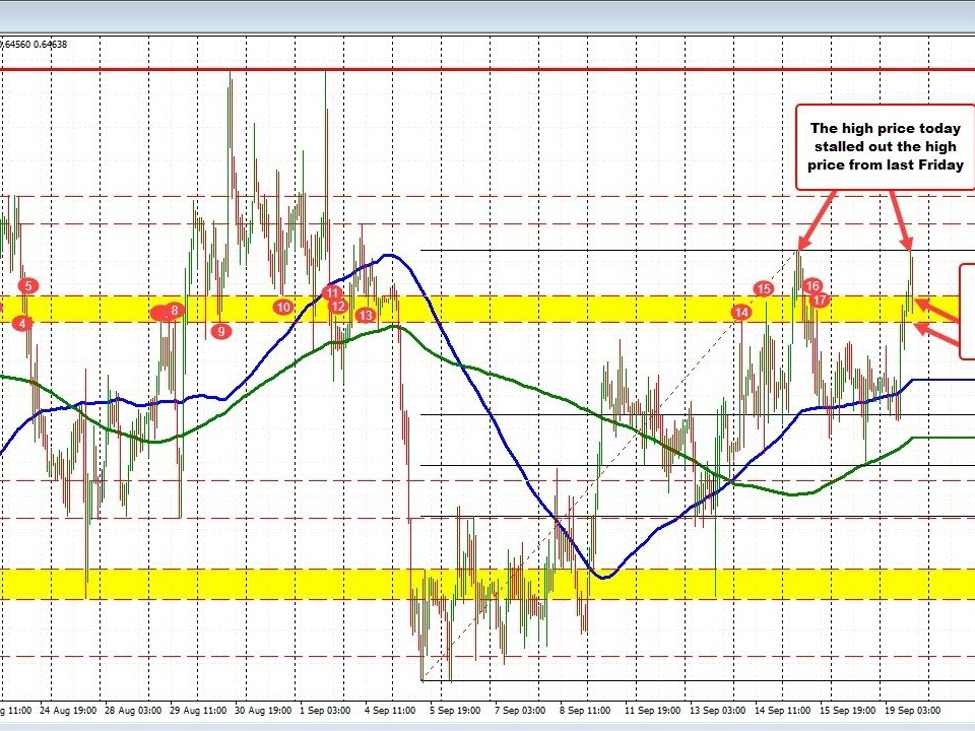Screen dimensions: 975x731
Task: Click the 'high price today' annotation box
Action: [884, 146]
